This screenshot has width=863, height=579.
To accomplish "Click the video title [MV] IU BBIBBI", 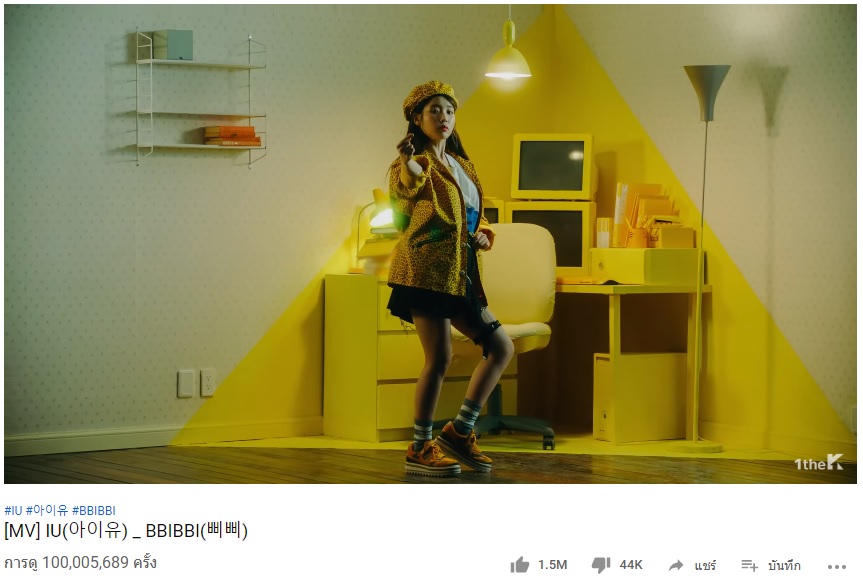I will (126, 531).
